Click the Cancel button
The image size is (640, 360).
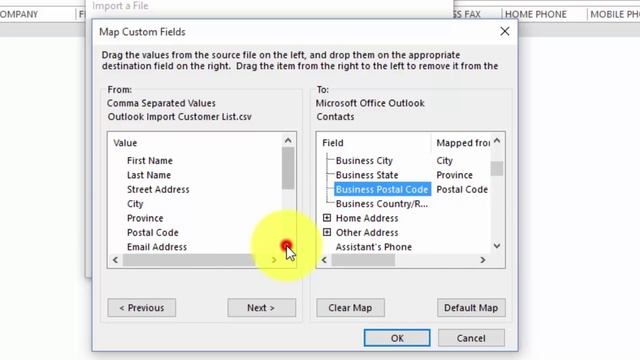tap(471, 338)
